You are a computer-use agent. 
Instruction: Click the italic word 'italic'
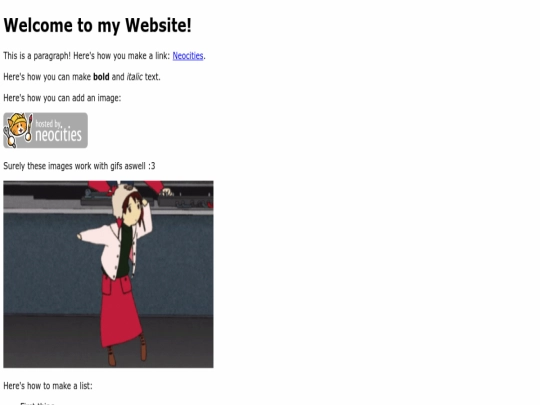click(x=134, y=77)
